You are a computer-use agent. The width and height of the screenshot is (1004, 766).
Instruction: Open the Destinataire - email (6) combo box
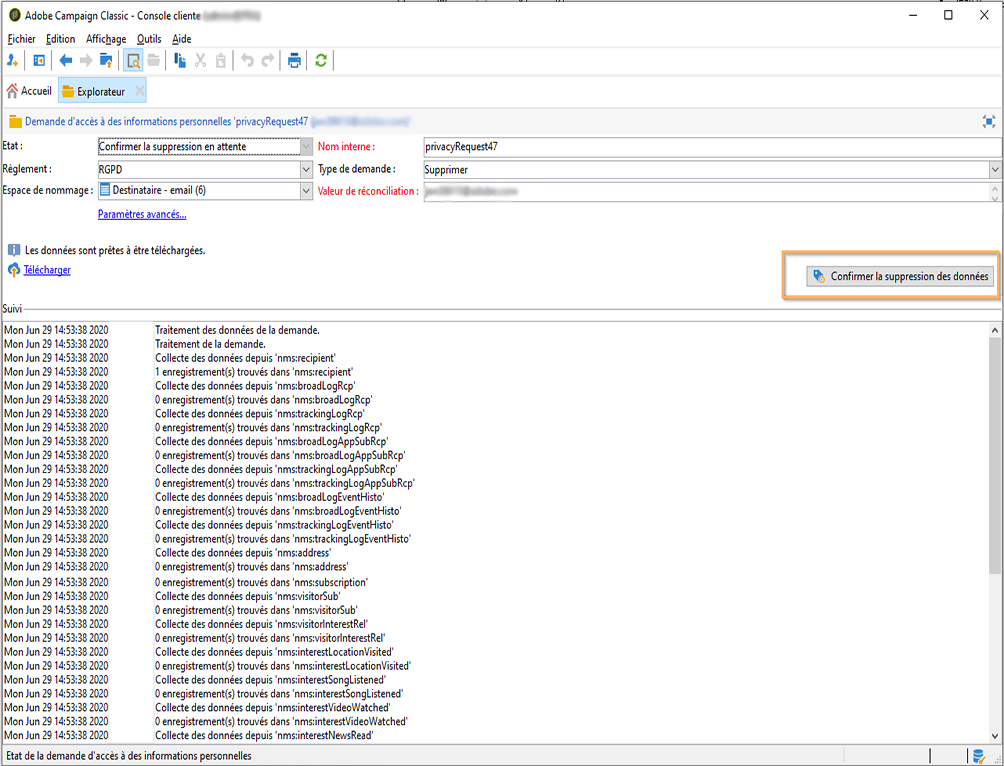205,191
